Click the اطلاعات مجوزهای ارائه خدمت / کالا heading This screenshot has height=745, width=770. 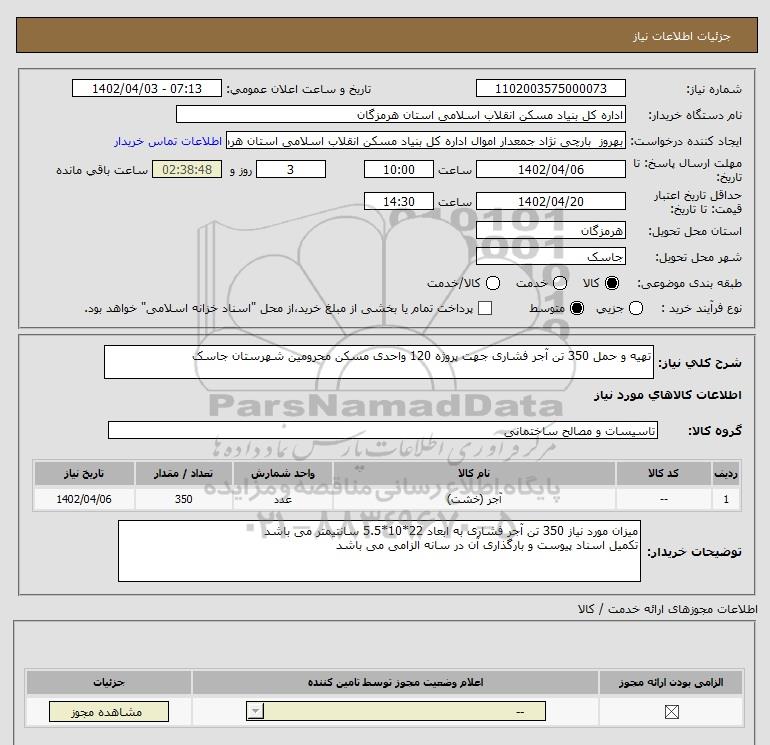(667, 609)
